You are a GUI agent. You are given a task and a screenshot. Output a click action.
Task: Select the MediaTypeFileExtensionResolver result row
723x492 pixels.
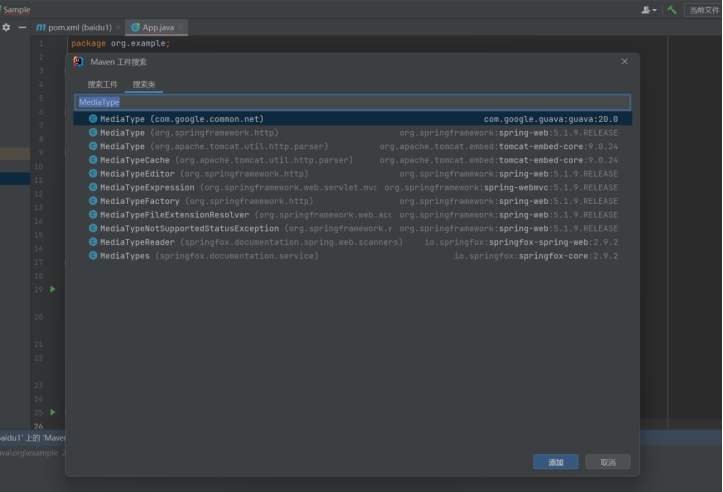pos(352,215)
